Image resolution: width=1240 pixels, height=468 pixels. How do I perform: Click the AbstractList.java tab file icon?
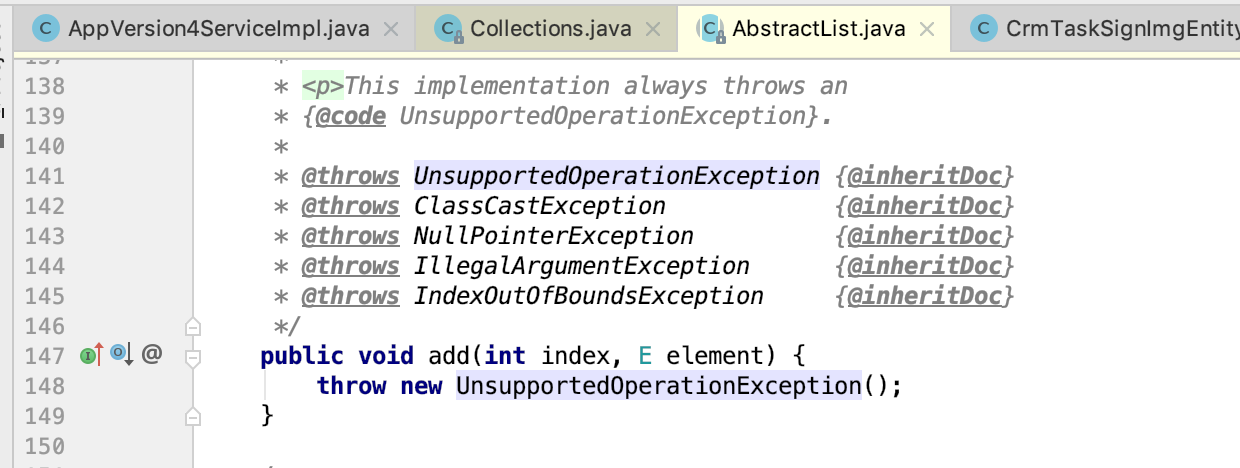pyautogui.click(x=711, y=29)
